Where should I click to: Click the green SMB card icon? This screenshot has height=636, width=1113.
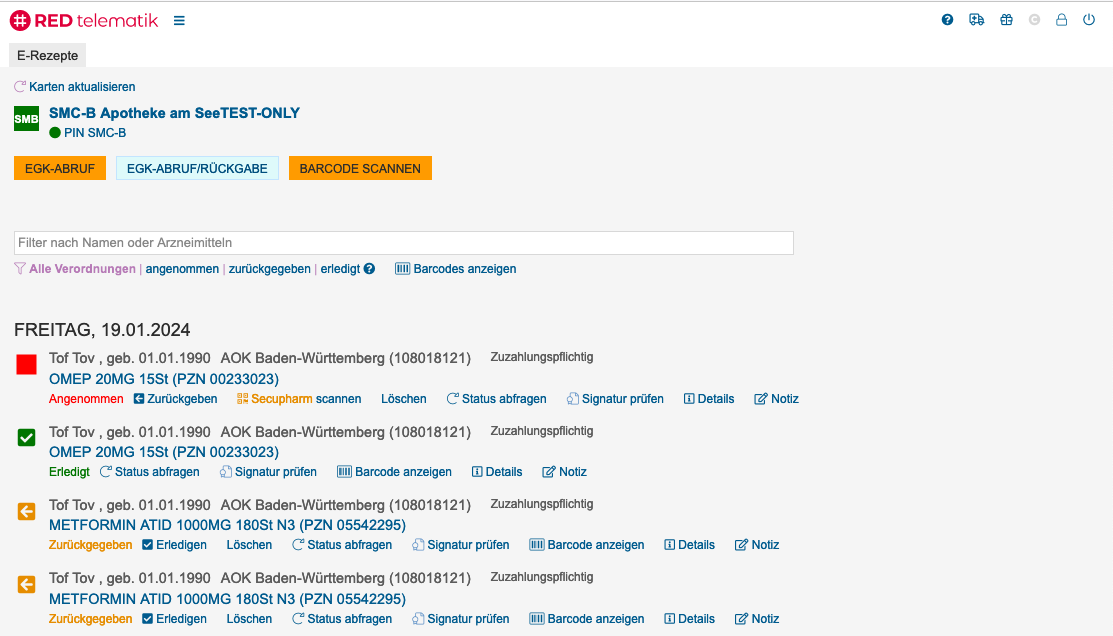click(x=26, y=119)
